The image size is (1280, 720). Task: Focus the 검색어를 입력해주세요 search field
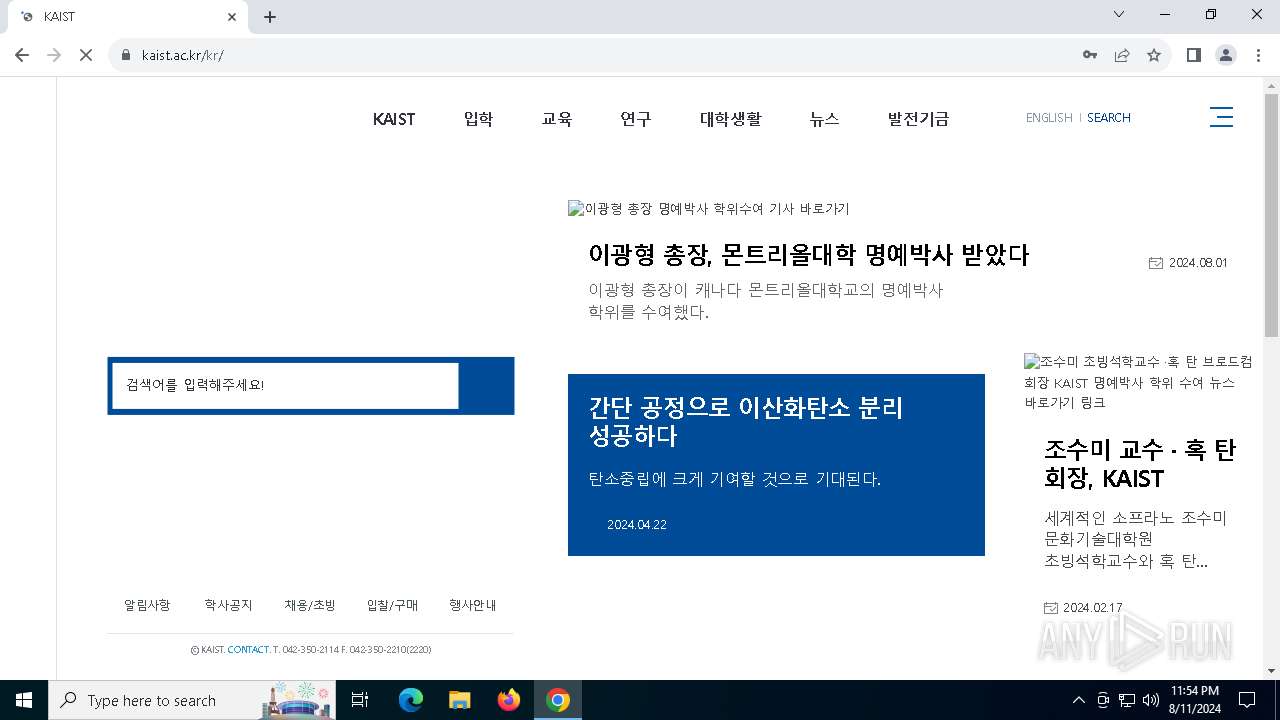(x=285, y=386)
